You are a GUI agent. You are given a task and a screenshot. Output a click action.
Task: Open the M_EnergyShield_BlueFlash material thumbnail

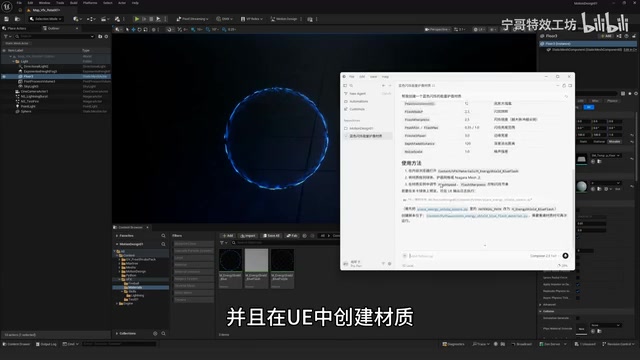point(256,260)
